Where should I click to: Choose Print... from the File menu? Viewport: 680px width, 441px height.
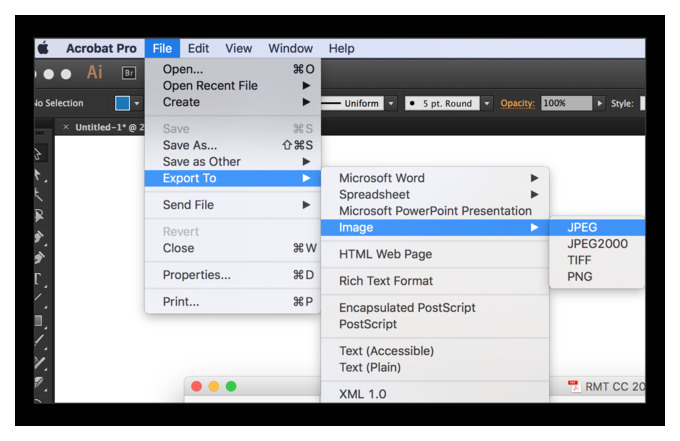[233, 302]
